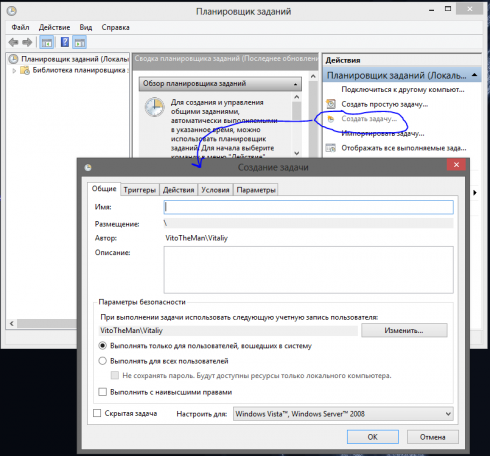Select 'Выполнять для всех пользователей' option
Image resolution: width=490 pixels, height=456 pixels.
pyautogui.click(x=103, y=361)
